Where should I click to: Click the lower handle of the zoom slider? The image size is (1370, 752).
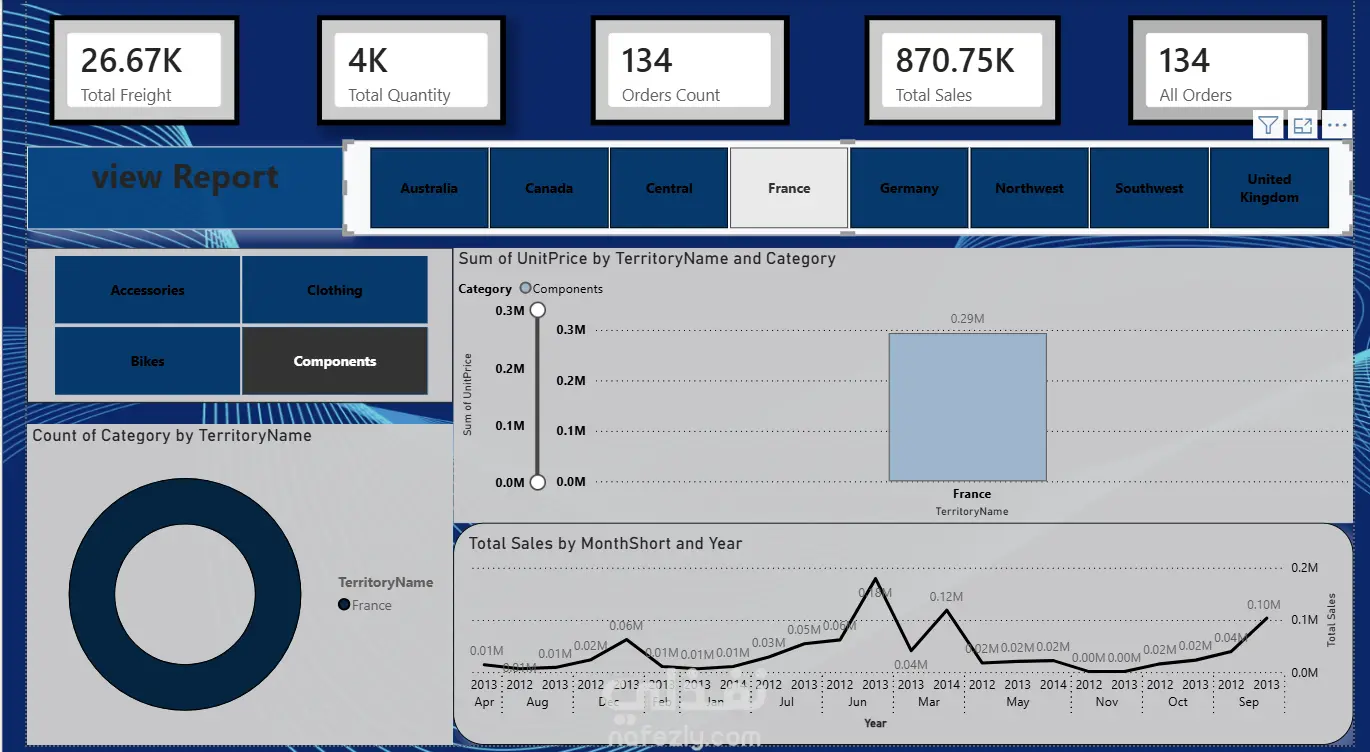pos(538,482)
